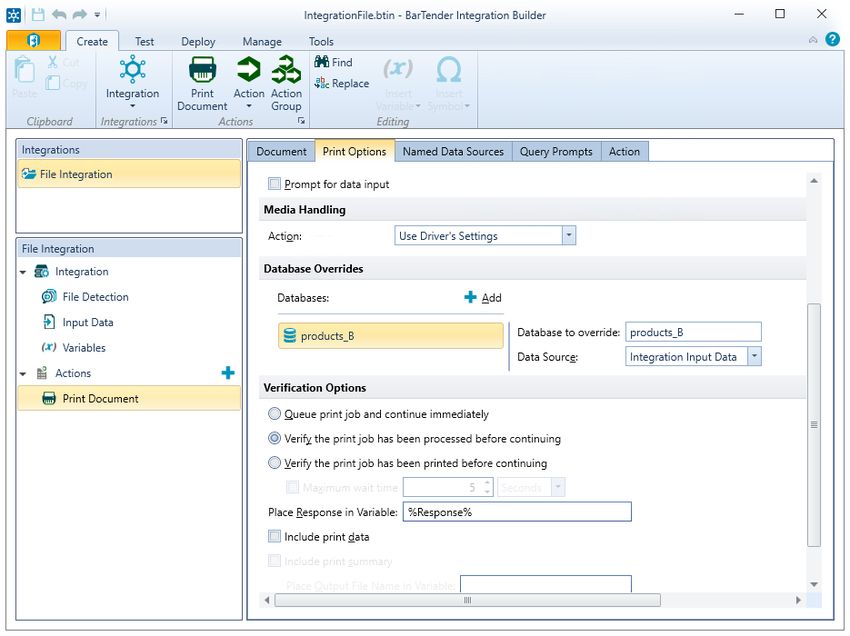Image resolution: width=850 pixels, height=636 pixels.
Task: Select Verify print job has been printed
Action: tap(275, 462)
